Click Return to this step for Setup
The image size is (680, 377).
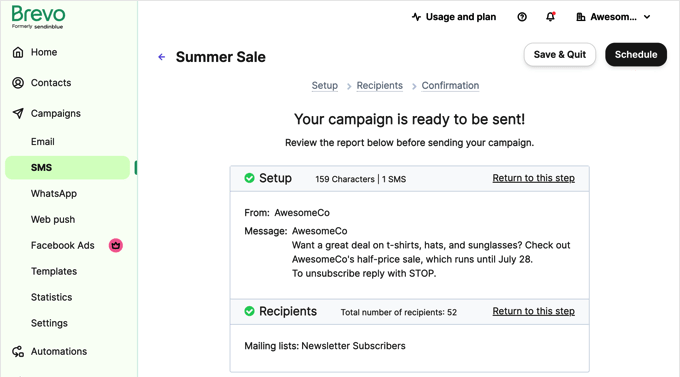coord(533,178)
